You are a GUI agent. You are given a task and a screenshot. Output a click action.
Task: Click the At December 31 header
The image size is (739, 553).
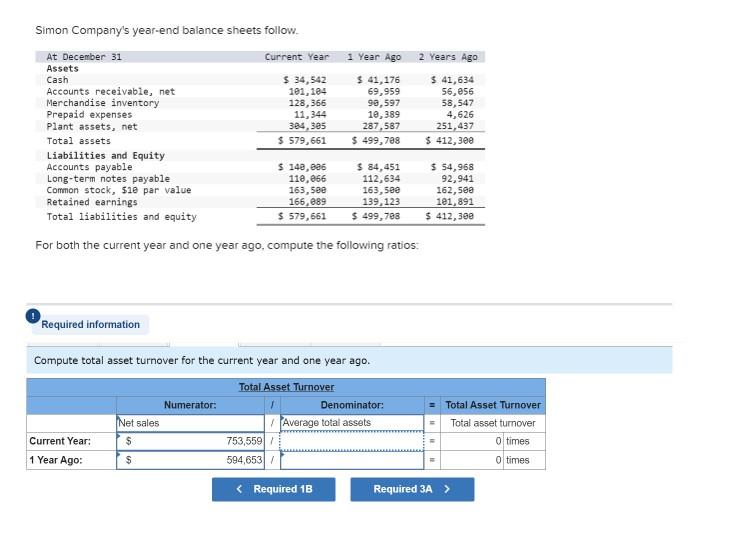pyautogui.click(x=84, y=57)
